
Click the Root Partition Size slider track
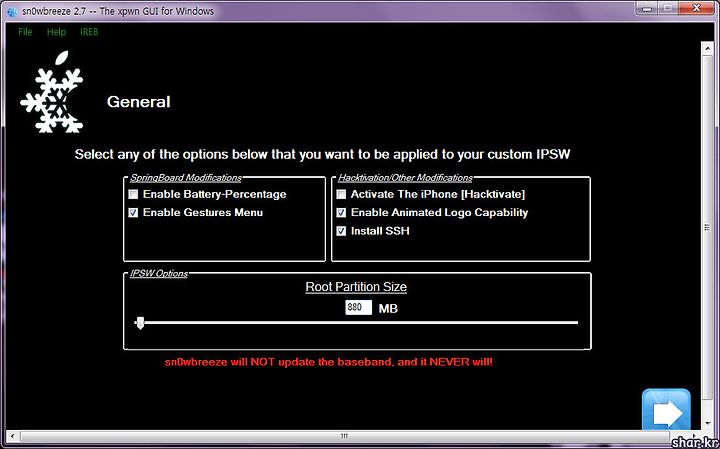356,323
